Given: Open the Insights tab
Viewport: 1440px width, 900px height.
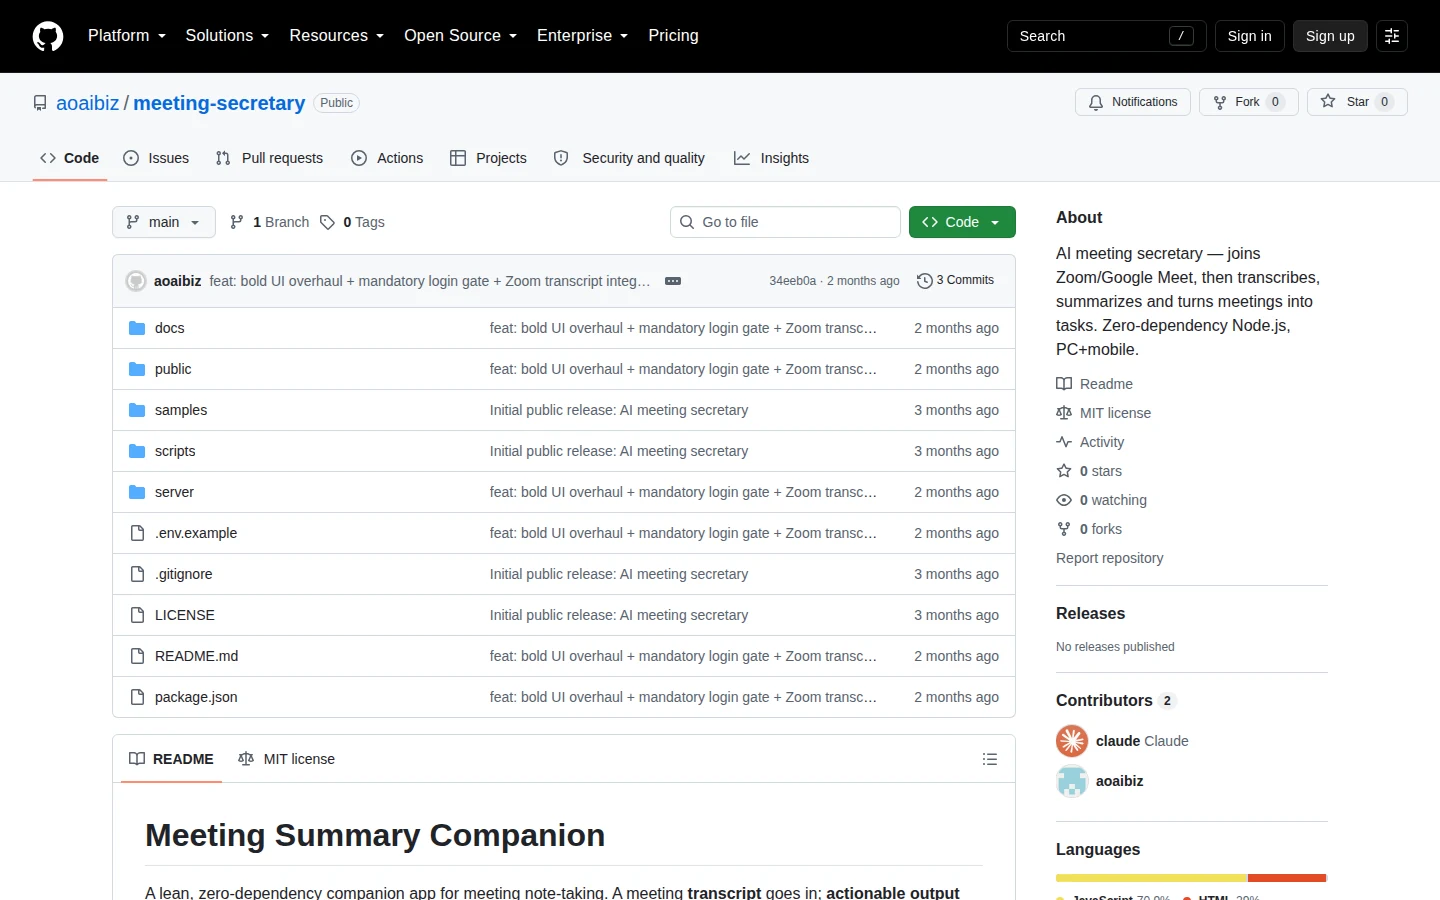Looking at the screenshot, I should tap(771, 158).
